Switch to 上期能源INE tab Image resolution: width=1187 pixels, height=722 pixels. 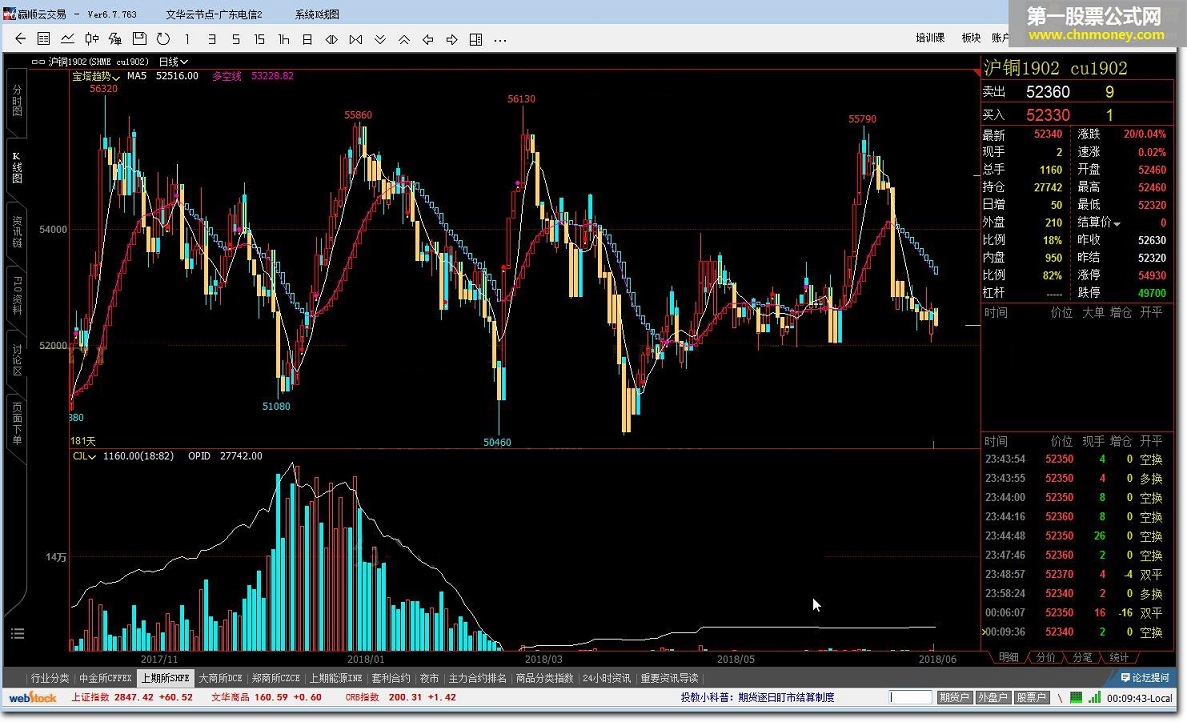point(335,678)
